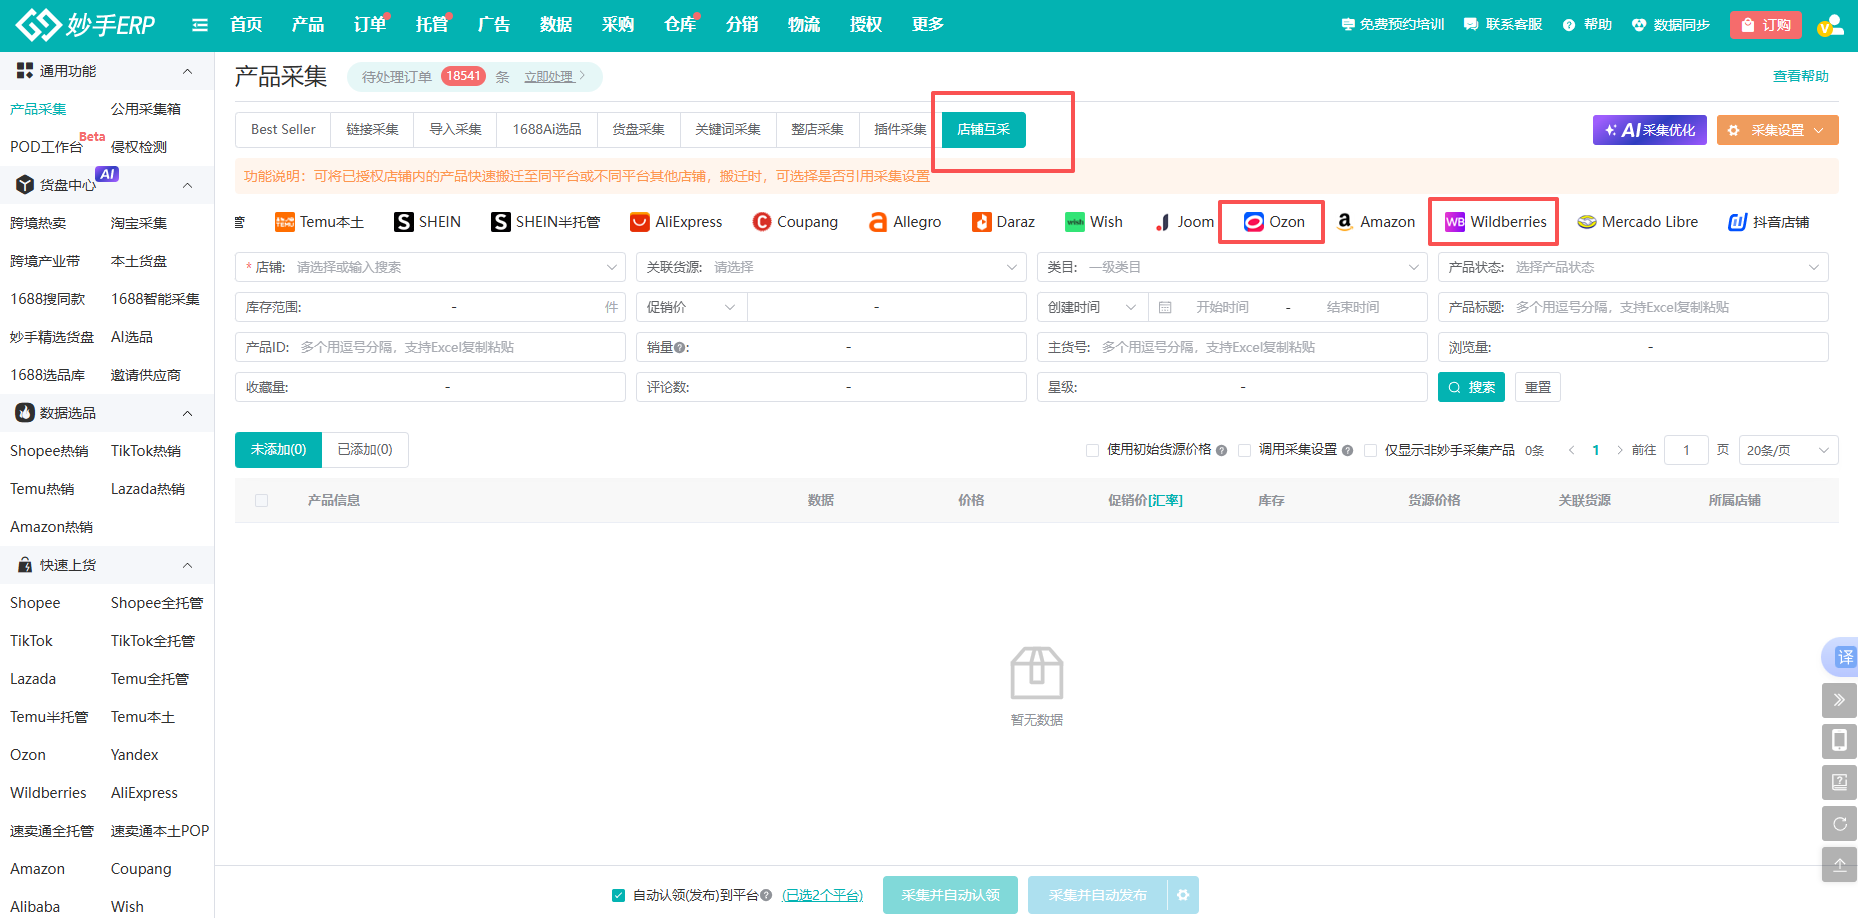Click the 搜索 search button
1858x918 pixels.
coord(1471,387)
